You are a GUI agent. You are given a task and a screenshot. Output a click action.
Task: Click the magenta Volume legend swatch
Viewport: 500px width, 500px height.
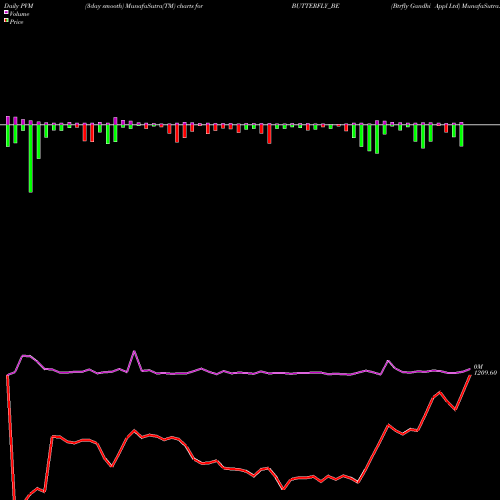coord(6,12)
